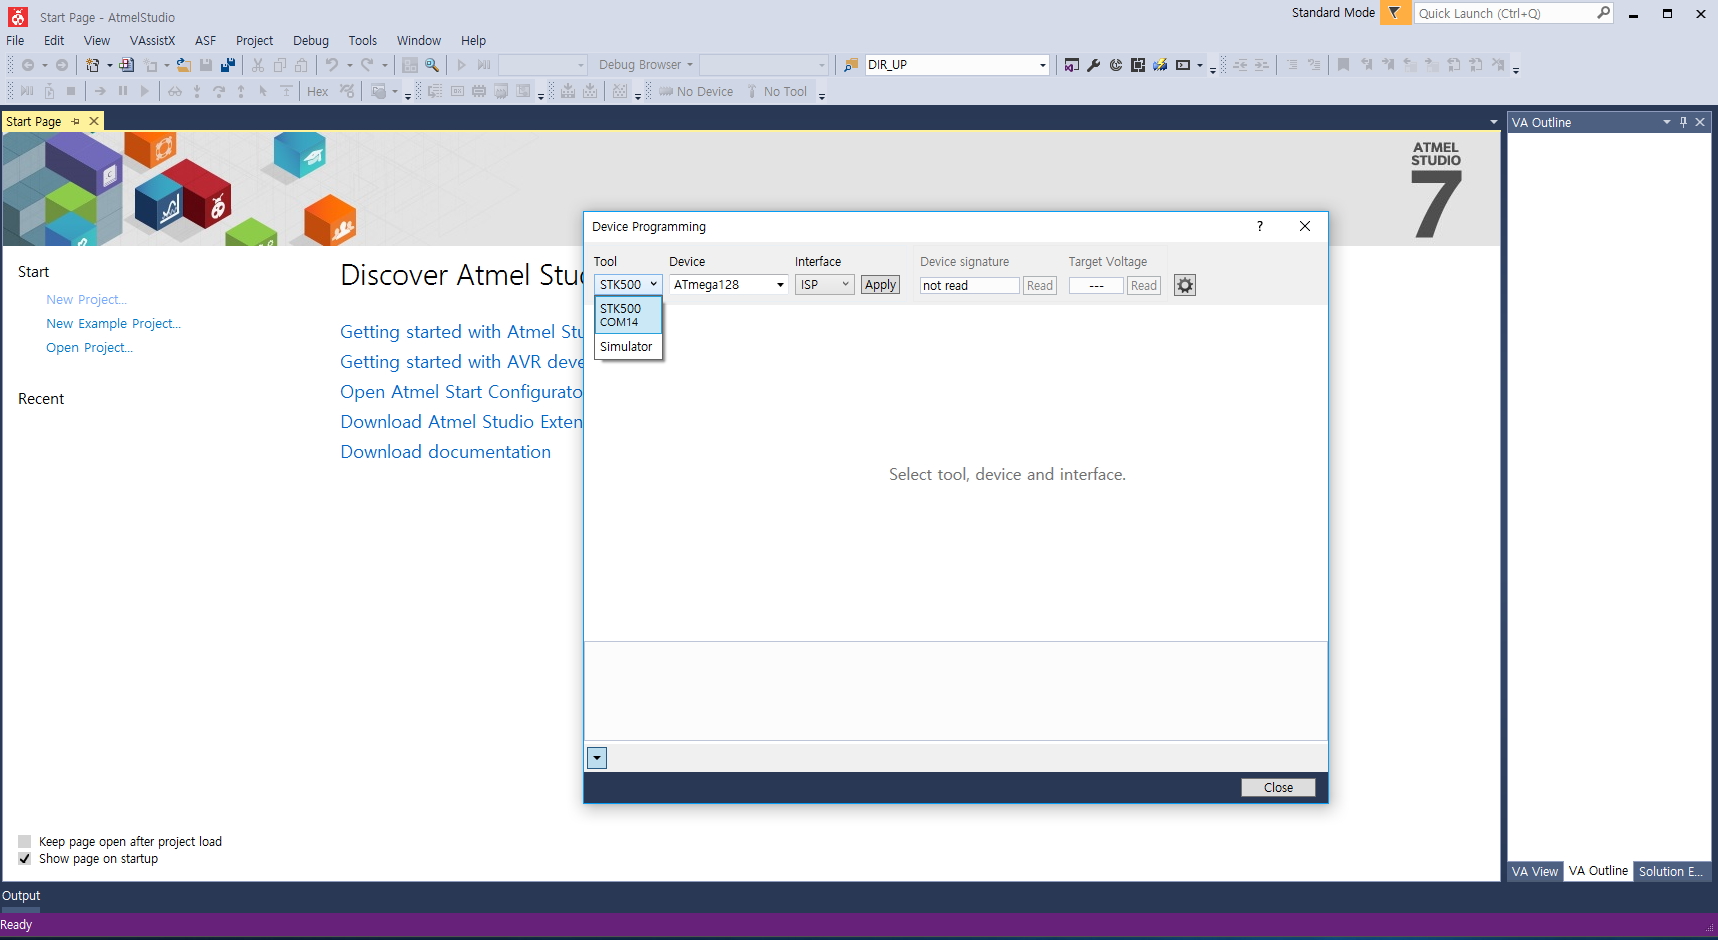Close the Start Page tab
The height and width of the screenshot is (940, 1718).
click(94, 121)
